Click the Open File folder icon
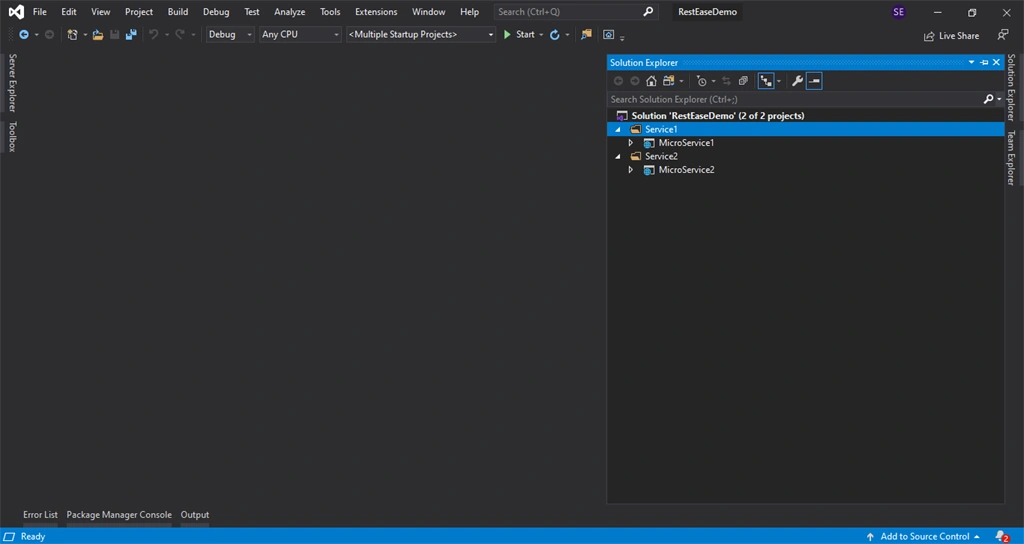Screen dimensions: 1024x544 (x=97, y=35)
